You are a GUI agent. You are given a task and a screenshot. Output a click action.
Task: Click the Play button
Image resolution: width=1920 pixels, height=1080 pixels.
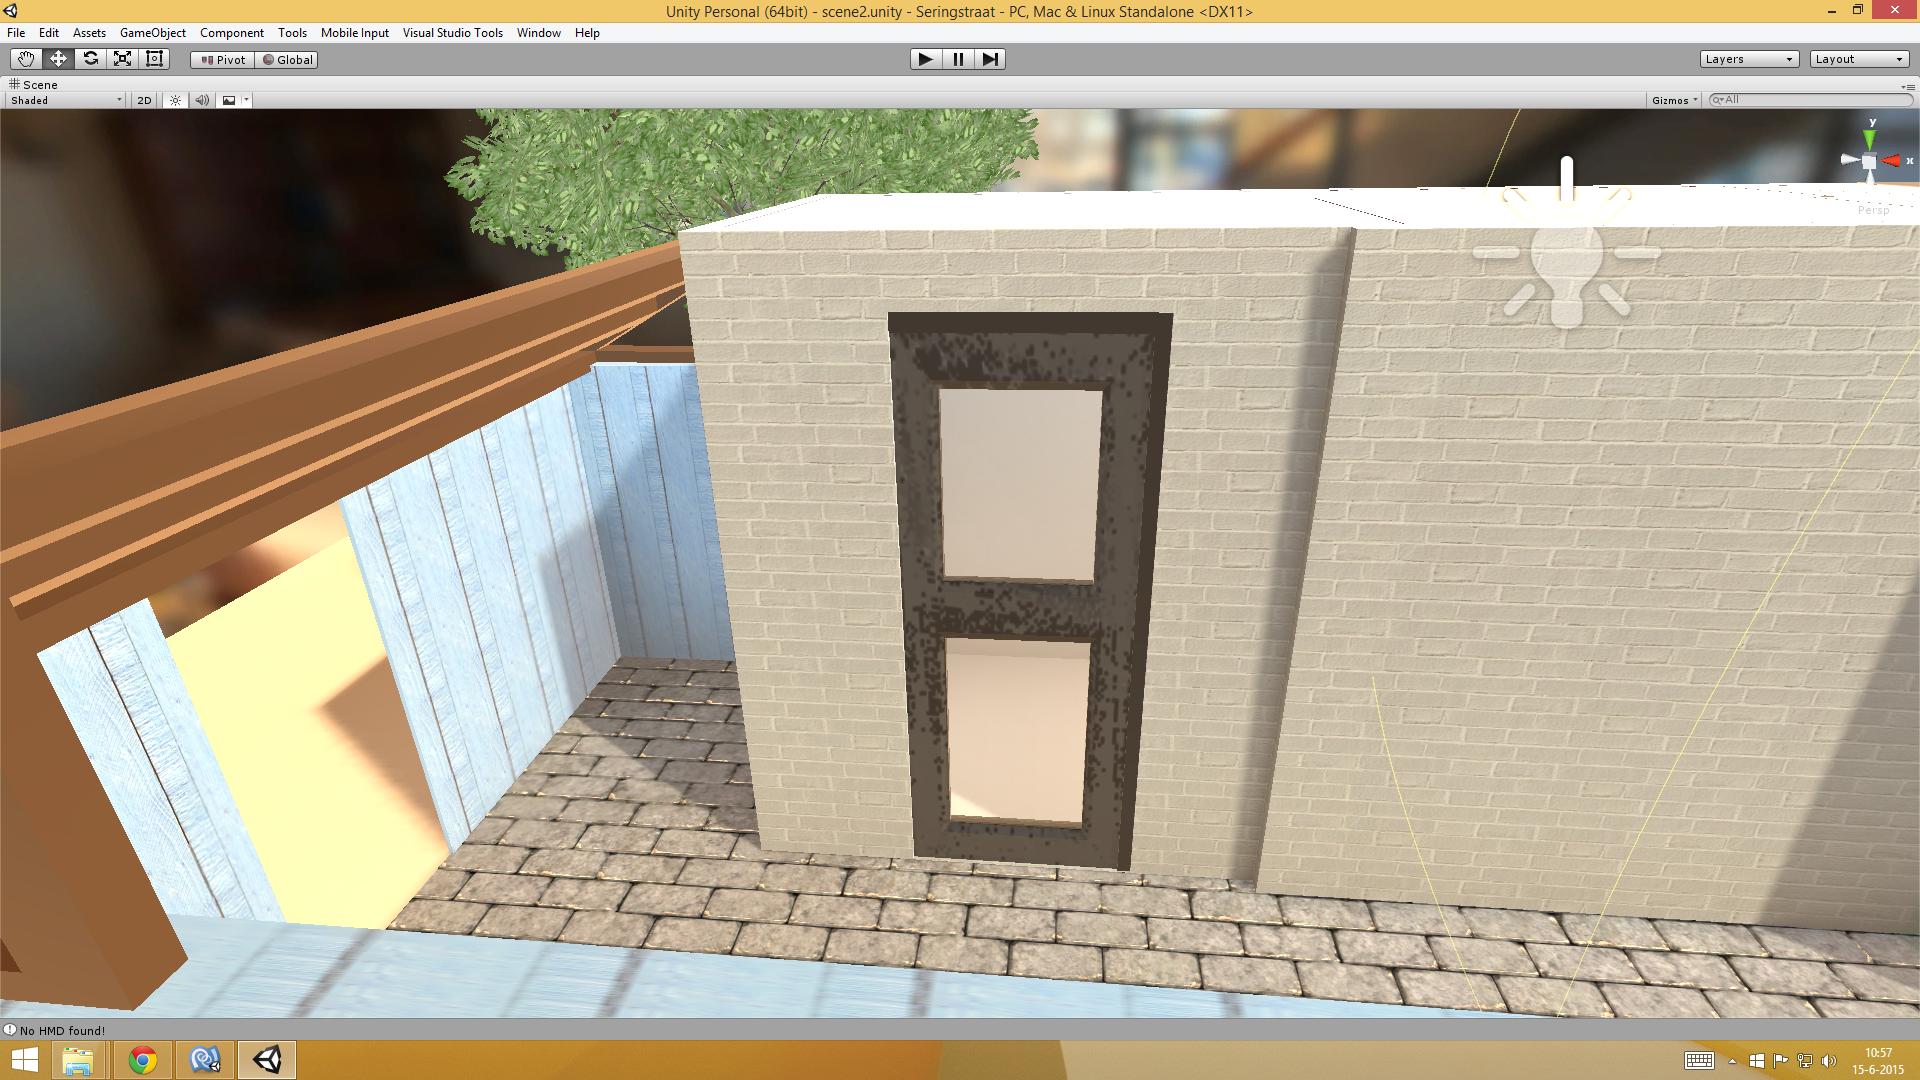[925, 59]
